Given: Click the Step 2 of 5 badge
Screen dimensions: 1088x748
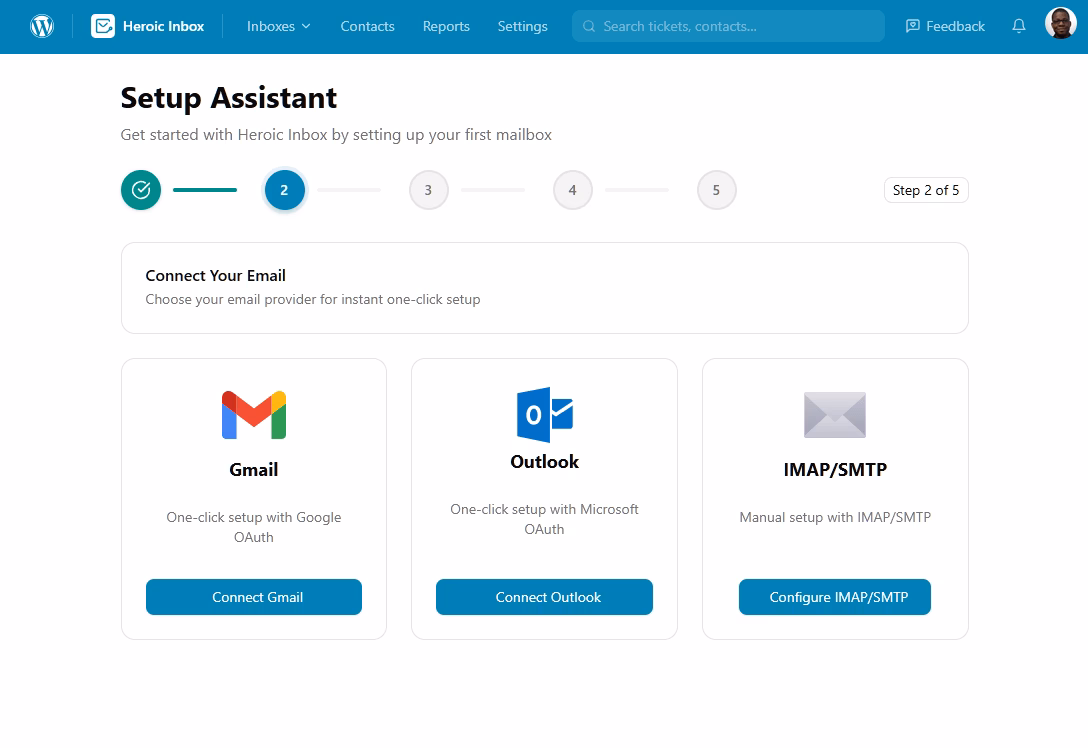Looking at the screenshot, I should click(x=926, y=190).
